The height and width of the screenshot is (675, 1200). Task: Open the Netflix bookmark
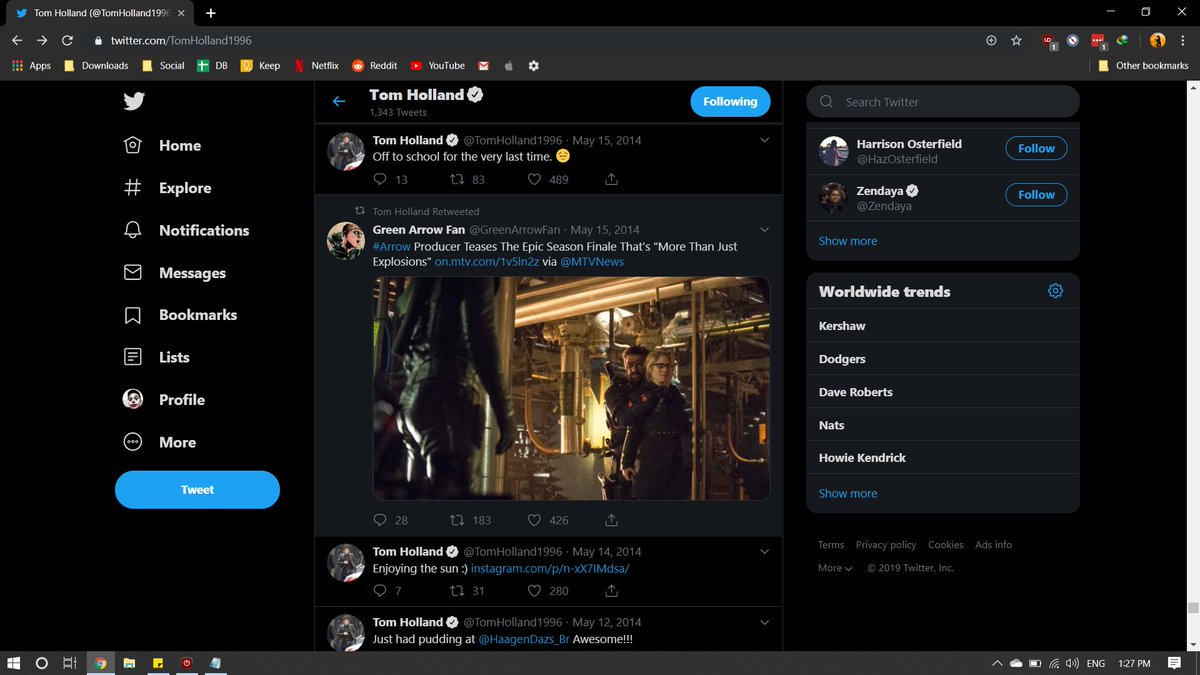tap(316, 65)
